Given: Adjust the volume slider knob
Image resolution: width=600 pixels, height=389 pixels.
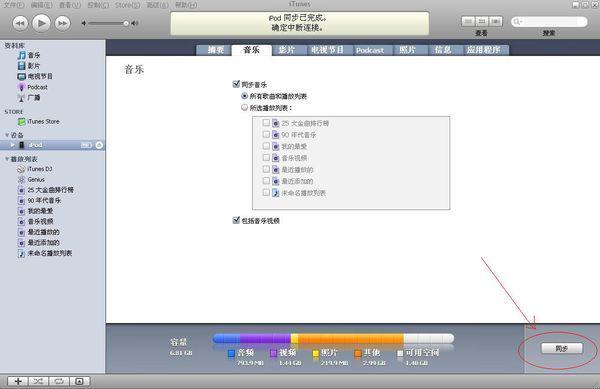Looking at the screenshot, I should 126,23.
